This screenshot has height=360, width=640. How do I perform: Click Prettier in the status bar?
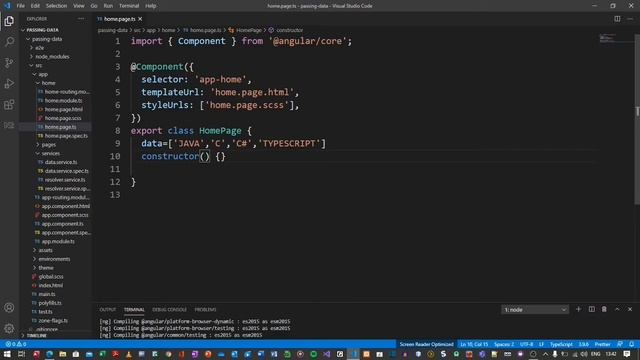pos(602,344)
